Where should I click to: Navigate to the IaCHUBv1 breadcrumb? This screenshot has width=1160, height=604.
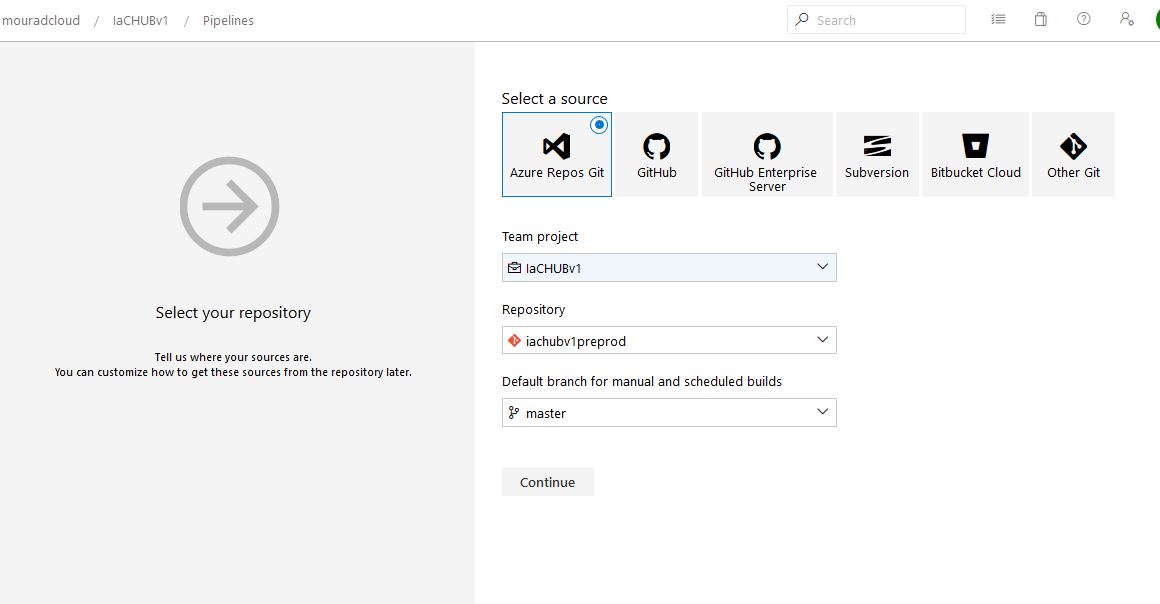pos(139,20)
